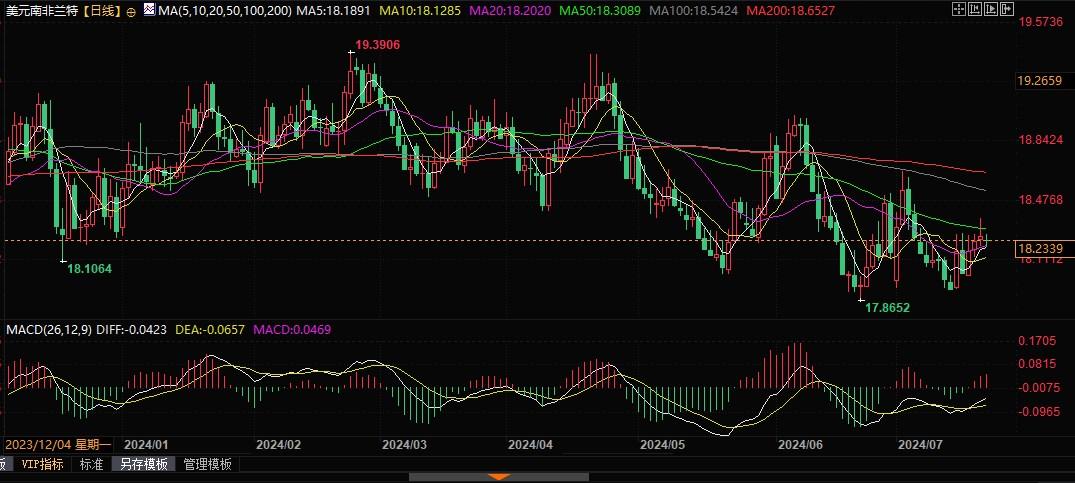1075x483 pixels.
Task: Click the crosshair cursor icon at top right
Action: tap(959, 9)
